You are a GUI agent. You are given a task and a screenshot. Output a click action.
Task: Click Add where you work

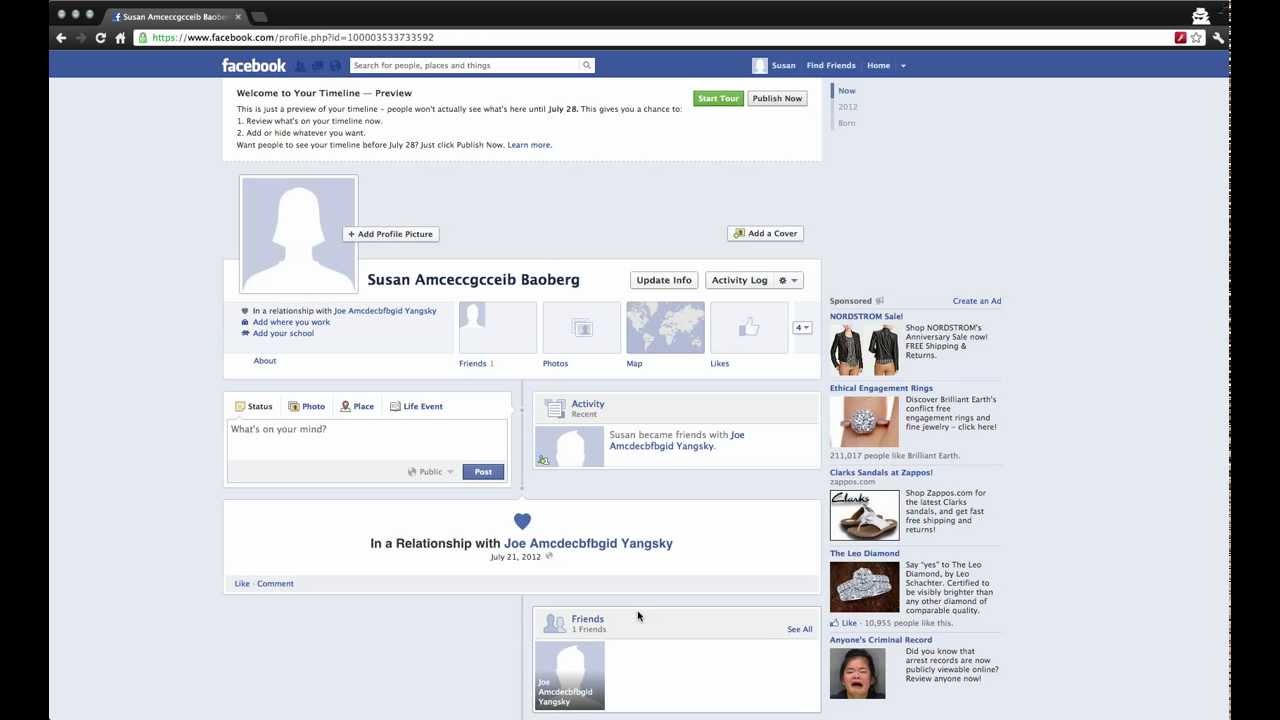[x=291, y=322]
